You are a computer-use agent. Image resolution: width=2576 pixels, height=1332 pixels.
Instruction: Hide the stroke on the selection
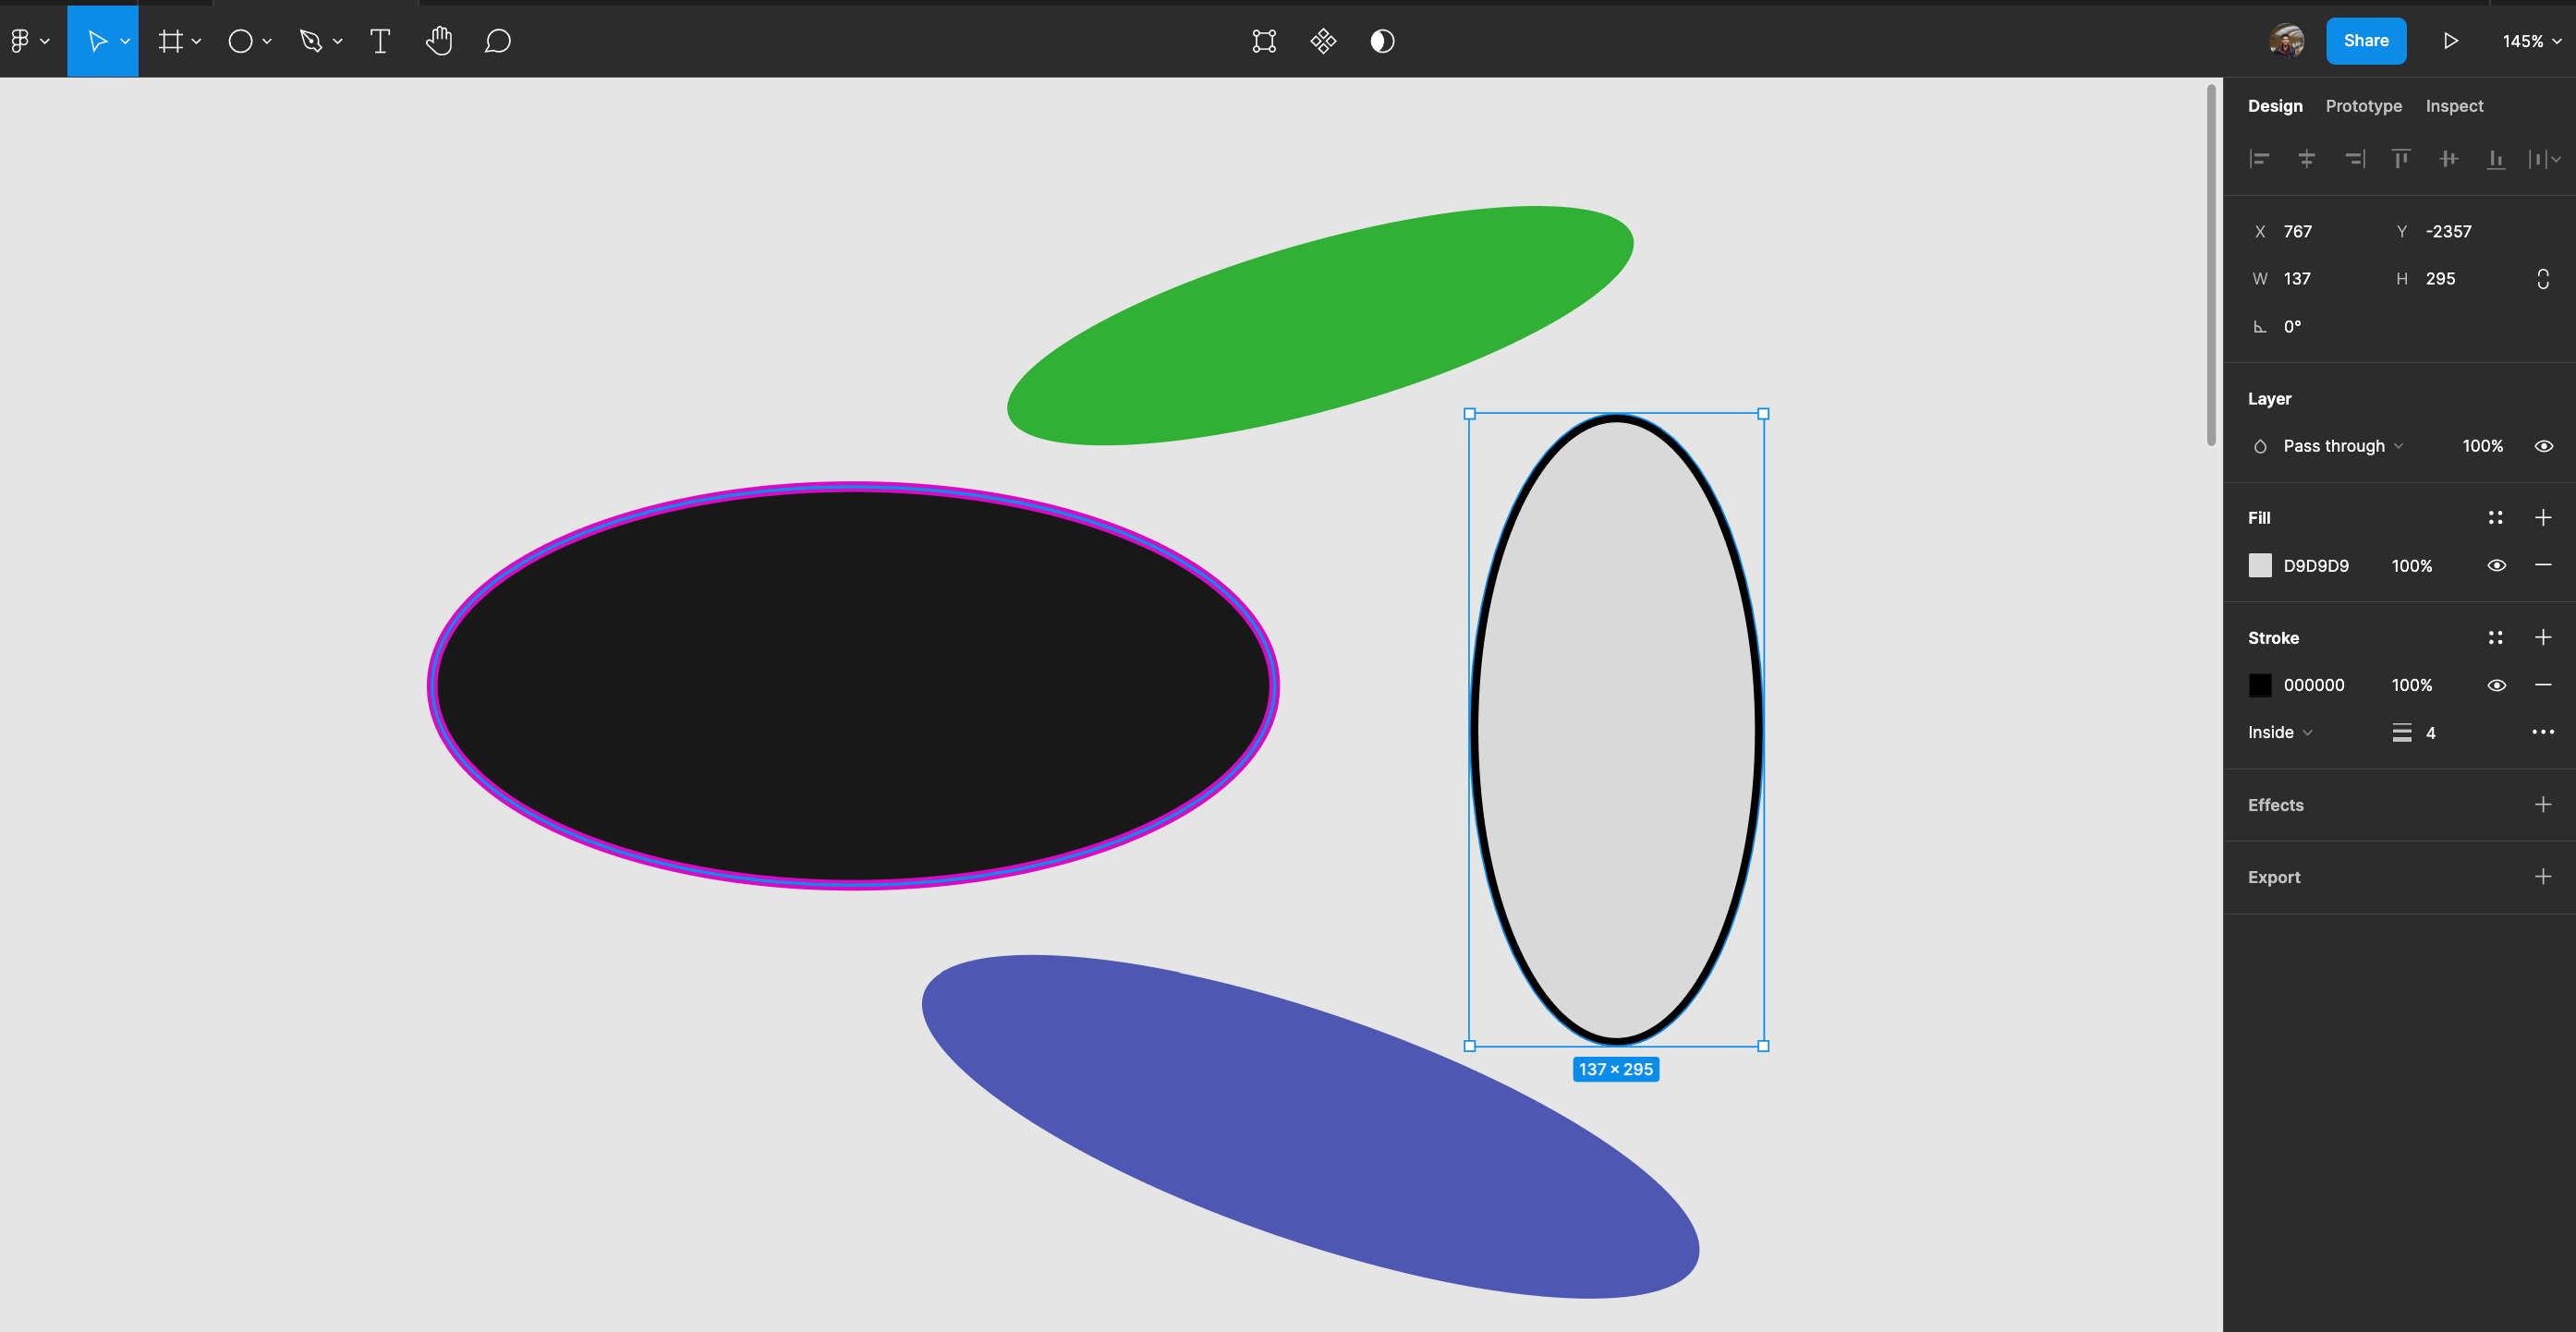(2497, 685)
